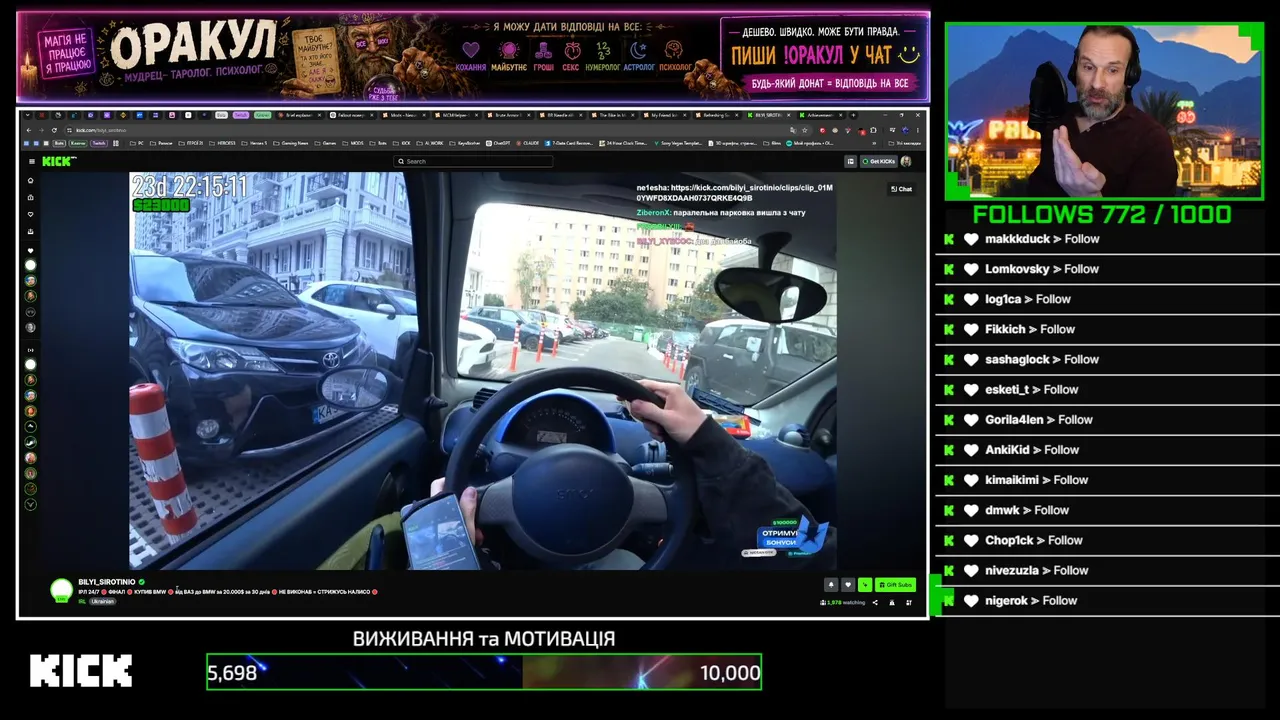Click the heart follow button beside Gift Subs

tap(848, 585)
